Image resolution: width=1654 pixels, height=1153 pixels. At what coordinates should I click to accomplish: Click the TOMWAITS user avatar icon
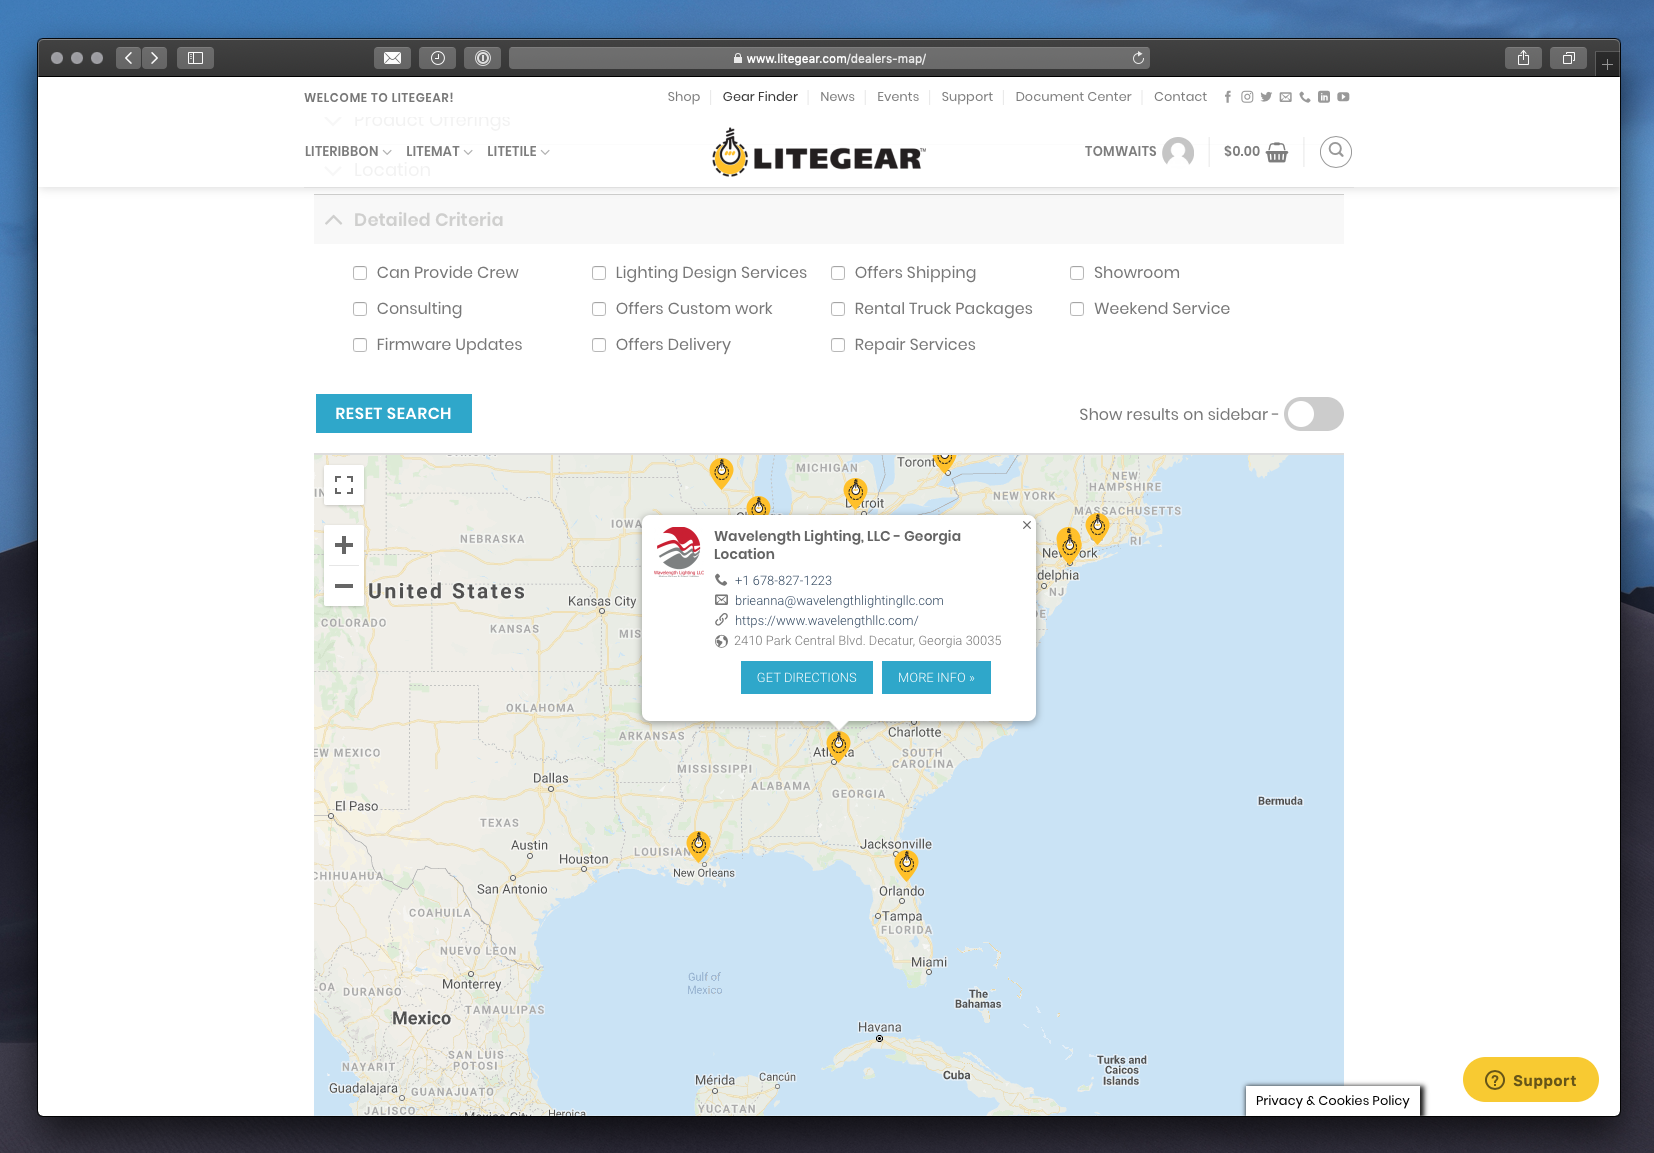tap(1178, 152)
